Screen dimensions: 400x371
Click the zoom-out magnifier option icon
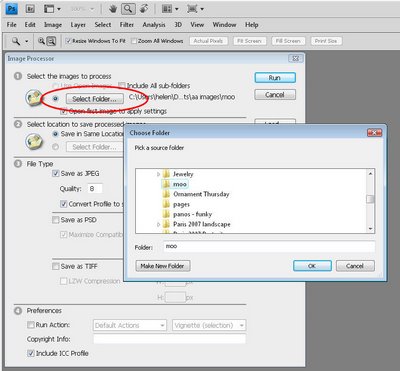(51, 41)
